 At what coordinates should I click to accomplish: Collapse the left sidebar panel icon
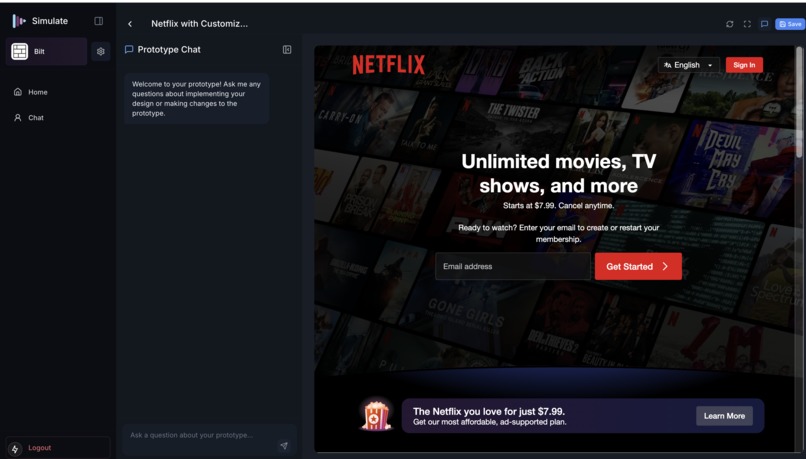pos(99,21)
